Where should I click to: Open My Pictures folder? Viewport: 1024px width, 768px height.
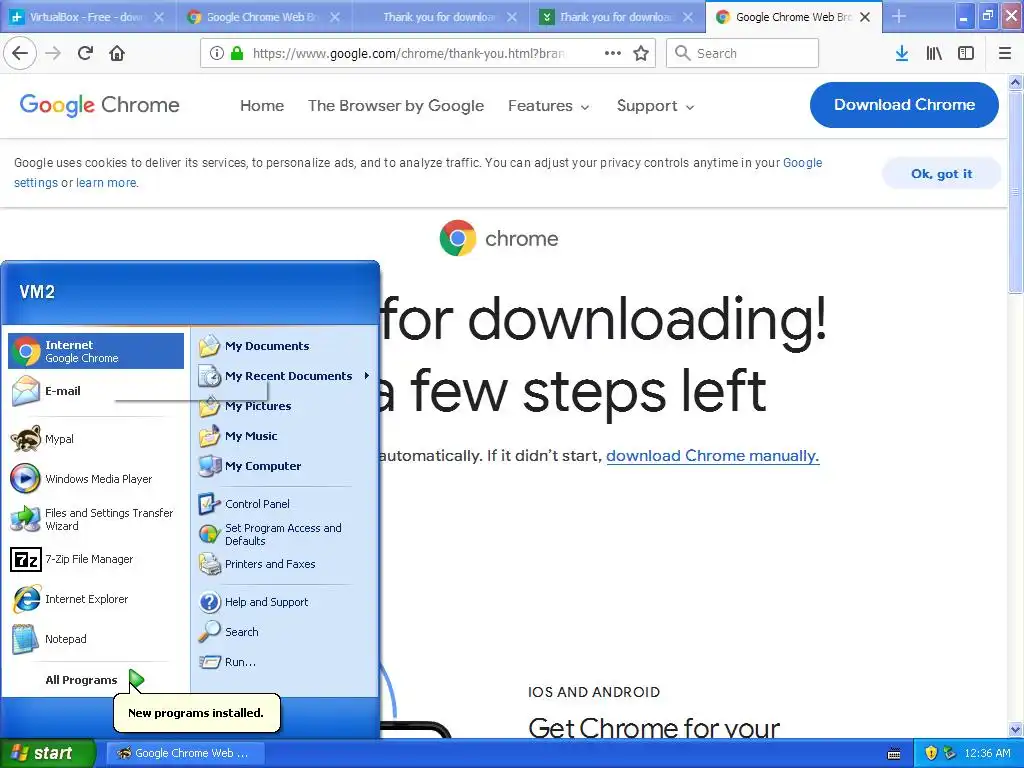click(x=285, y=406)
